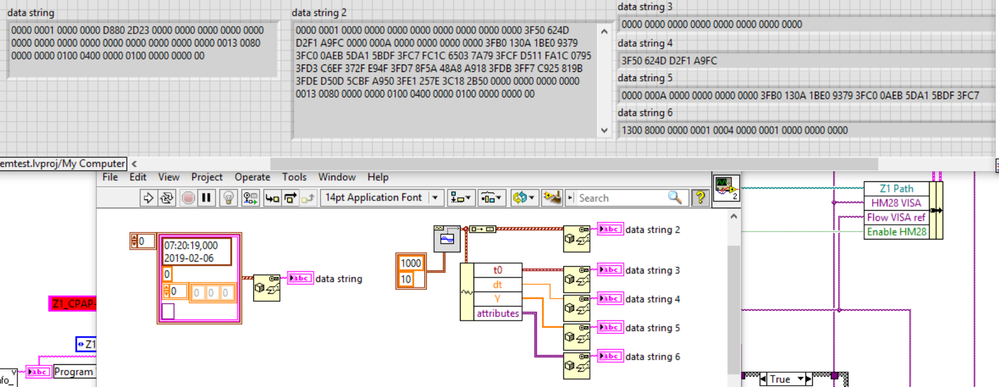Click the Run Continuously button

[x=167, y=198]
